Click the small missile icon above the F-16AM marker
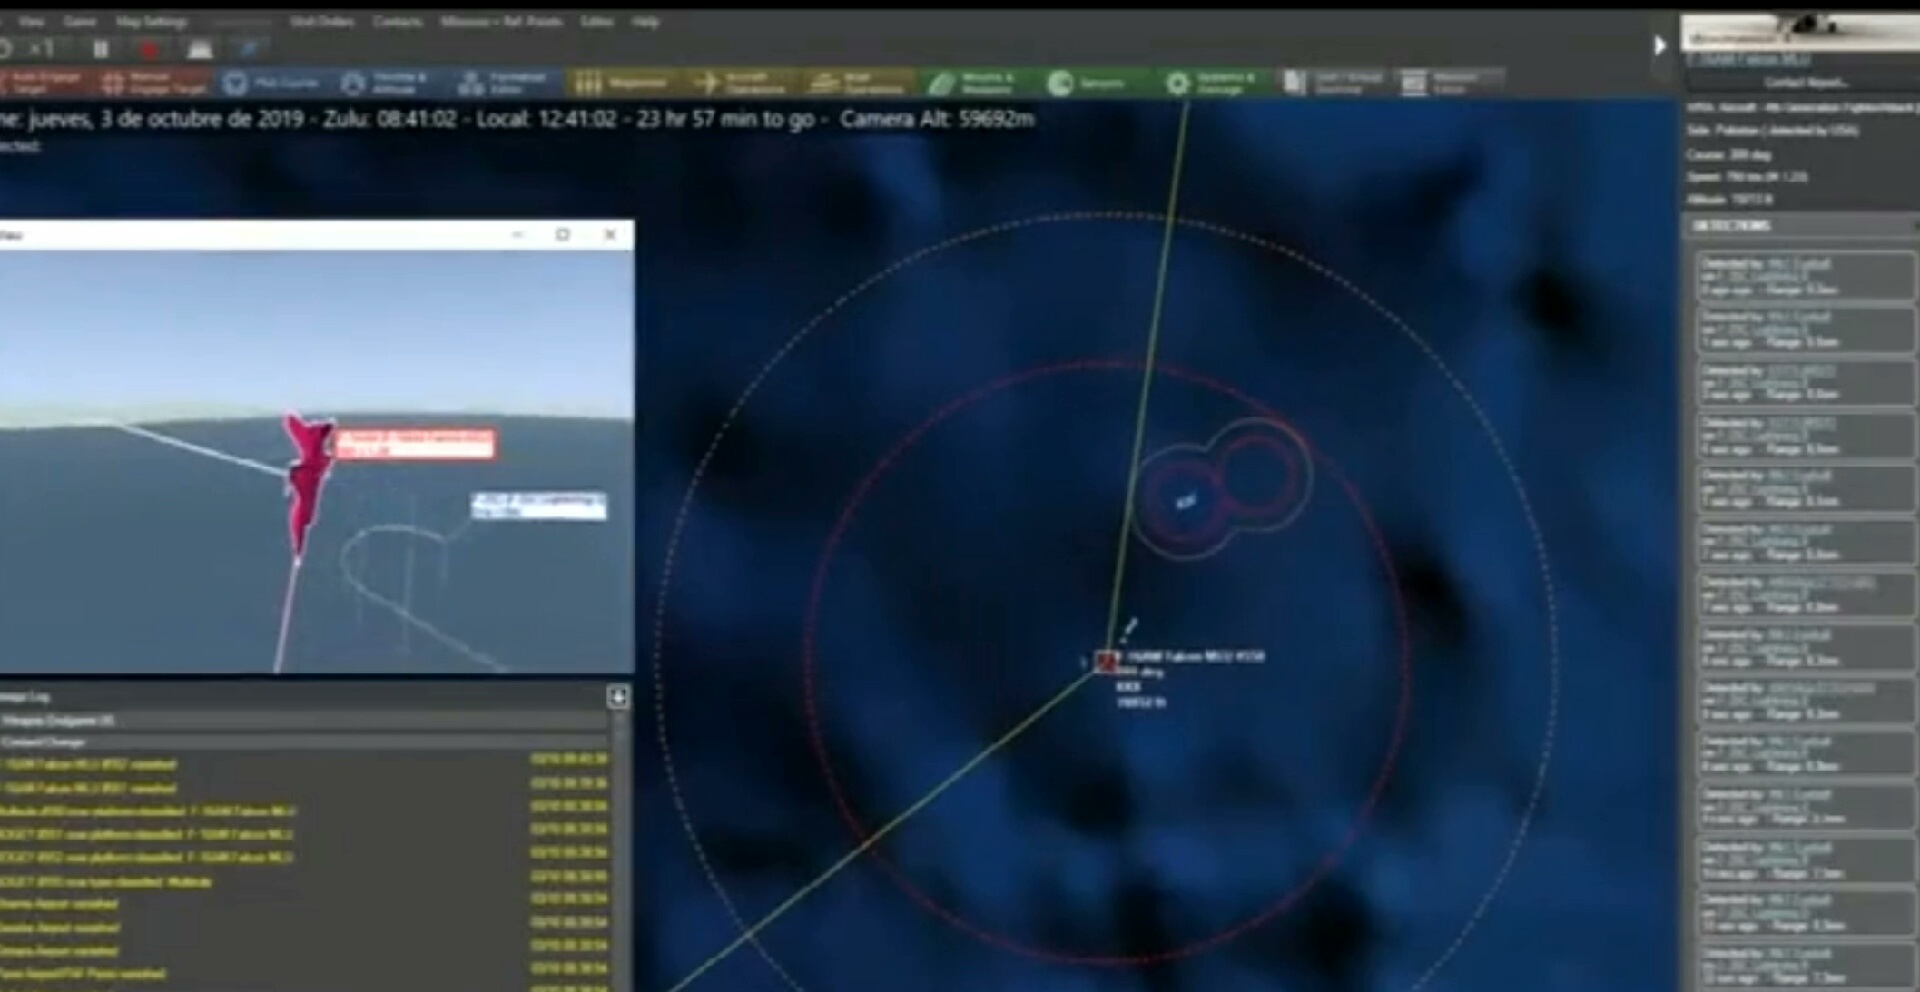Image resolution: width=1920 pixels, height=992 pixels. [x=1129, y=629]
